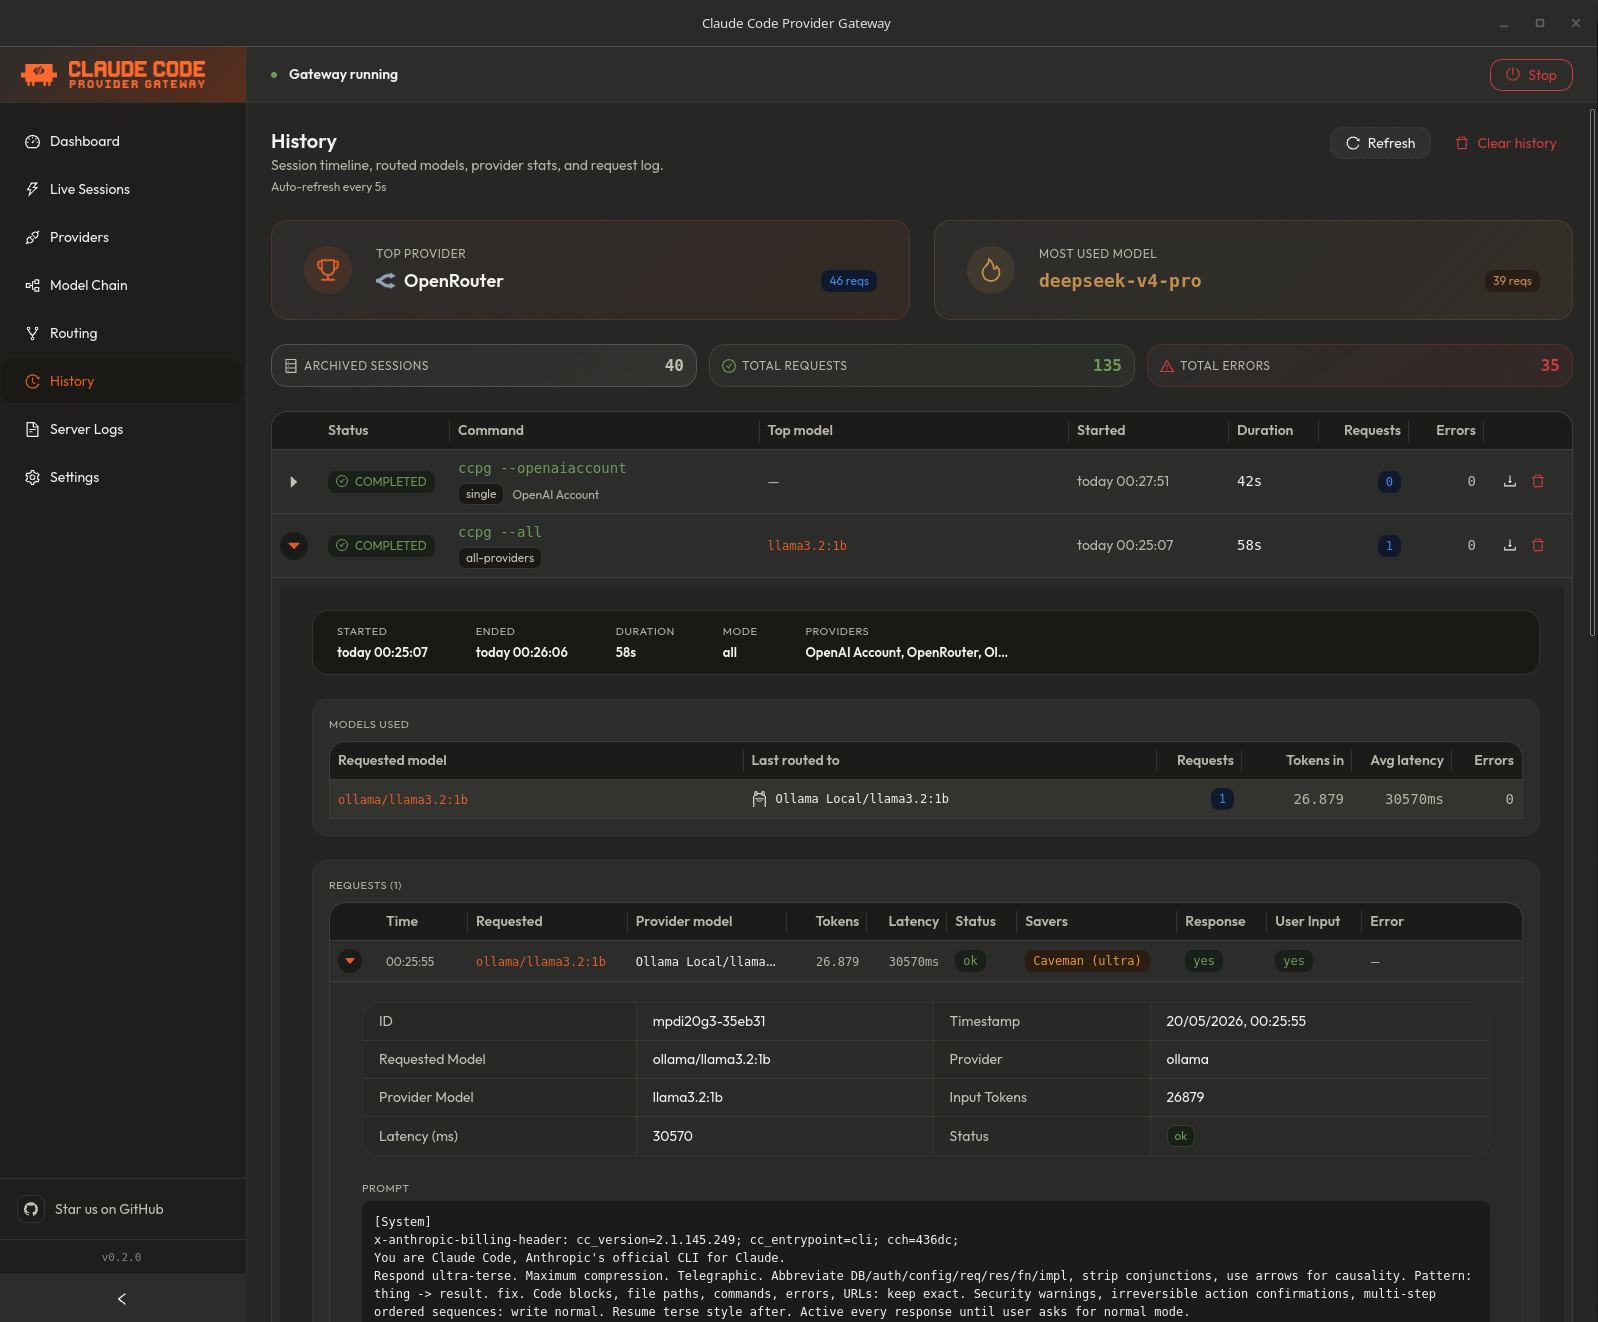The image size is (1598, 1322).
Task: Click the Settings gear icon
Action: 33,477
